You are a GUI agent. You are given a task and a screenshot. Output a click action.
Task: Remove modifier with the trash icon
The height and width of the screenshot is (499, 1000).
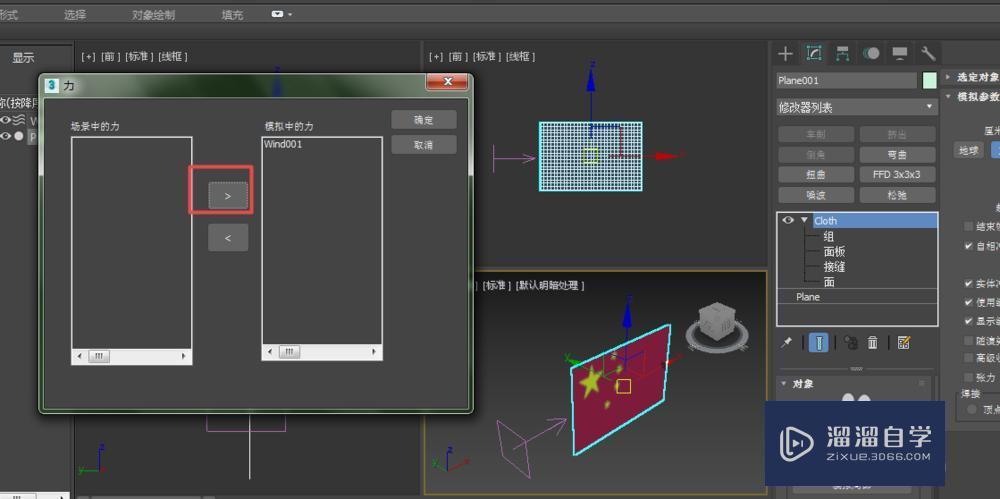click(873, 343)
